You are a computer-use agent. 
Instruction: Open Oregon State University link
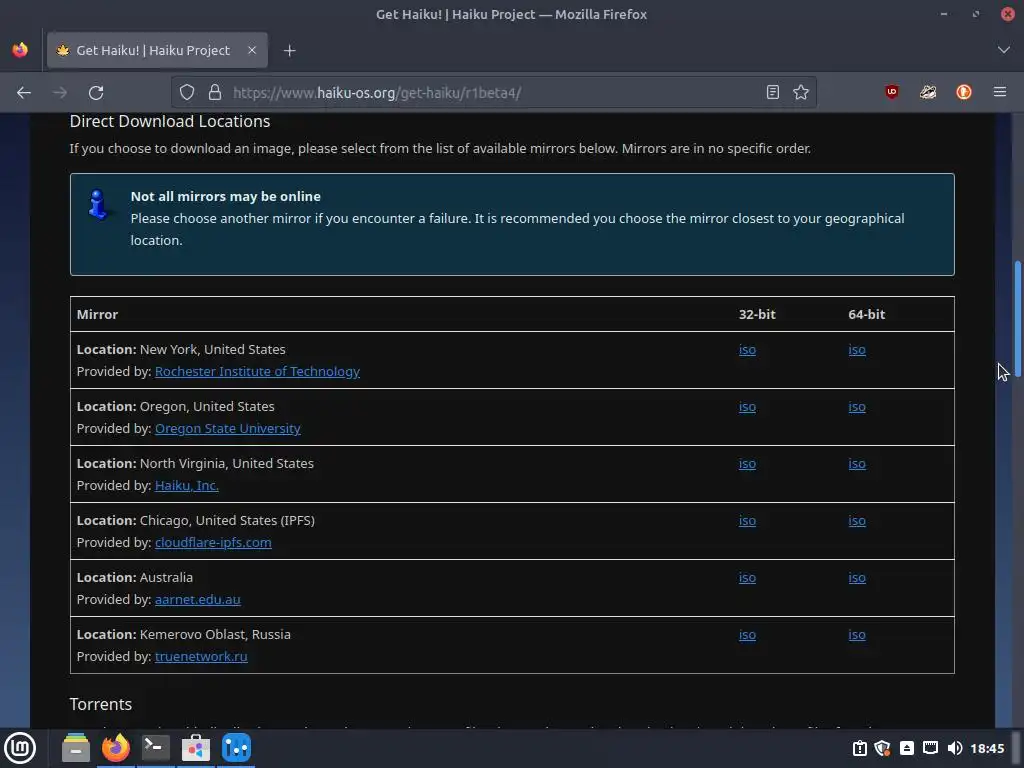click(x=228, y=428)
